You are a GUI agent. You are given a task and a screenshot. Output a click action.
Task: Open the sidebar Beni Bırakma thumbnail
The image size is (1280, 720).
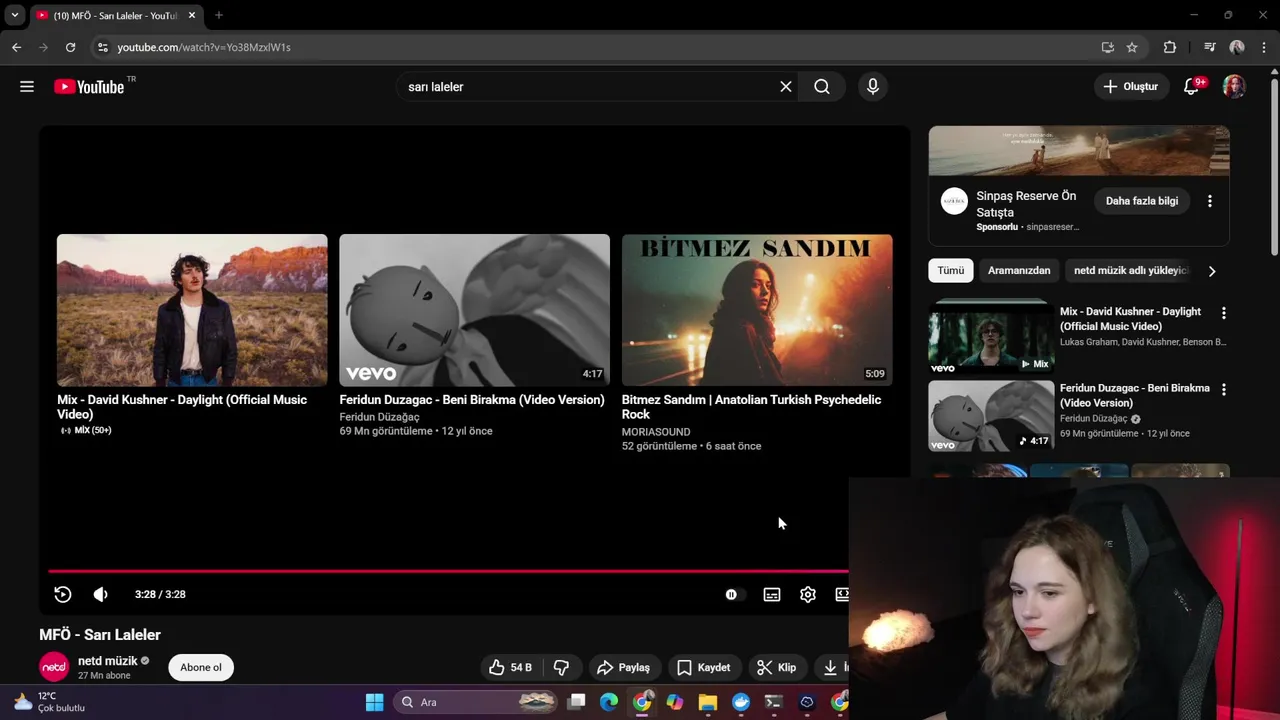coord(991,416)
